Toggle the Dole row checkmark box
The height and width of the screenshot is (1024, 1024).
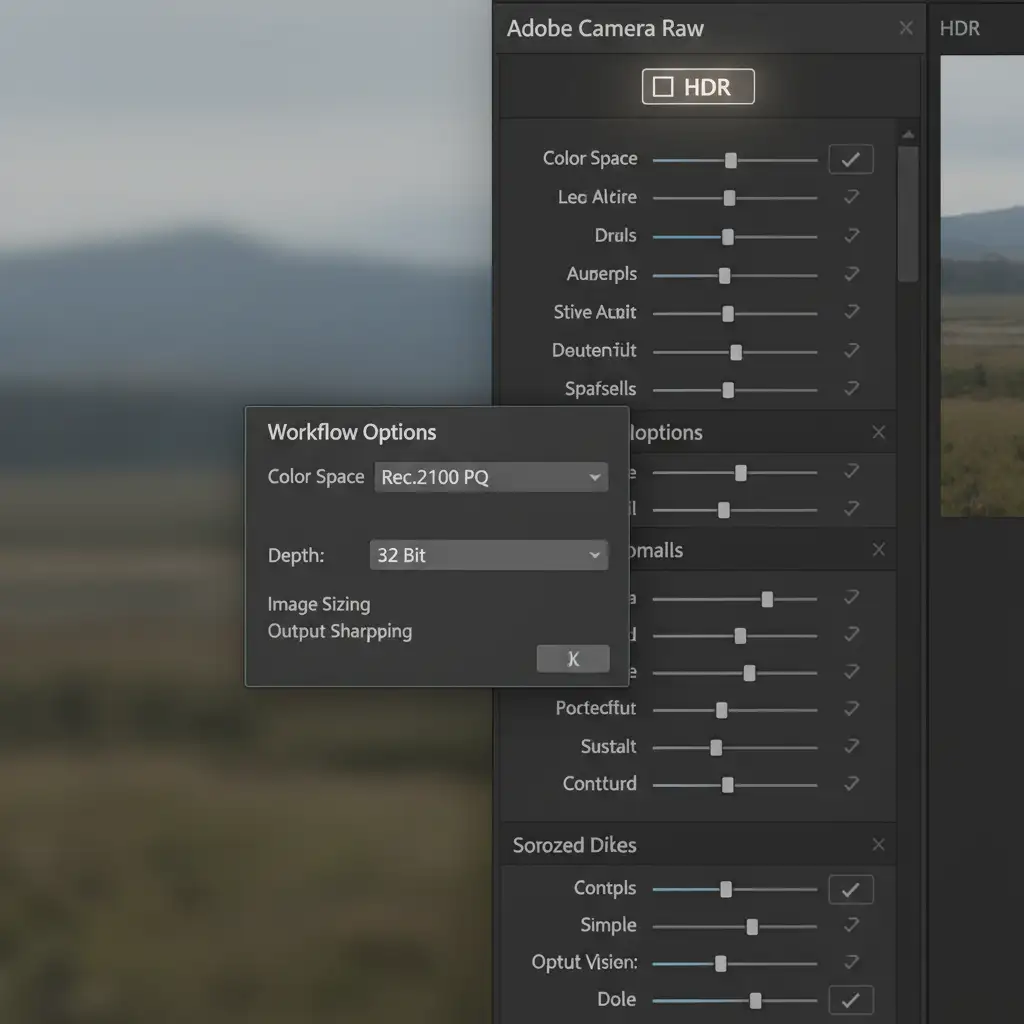(850, 1000)
